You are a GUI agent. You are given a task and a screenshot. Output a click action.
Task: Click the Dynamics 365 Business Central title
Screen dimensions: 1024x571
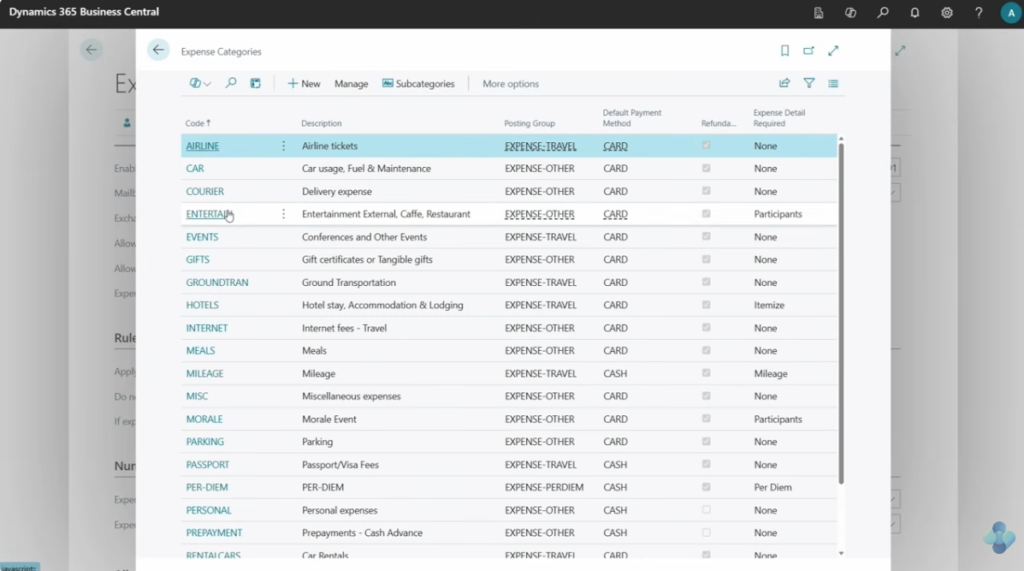tap(84, 12)
